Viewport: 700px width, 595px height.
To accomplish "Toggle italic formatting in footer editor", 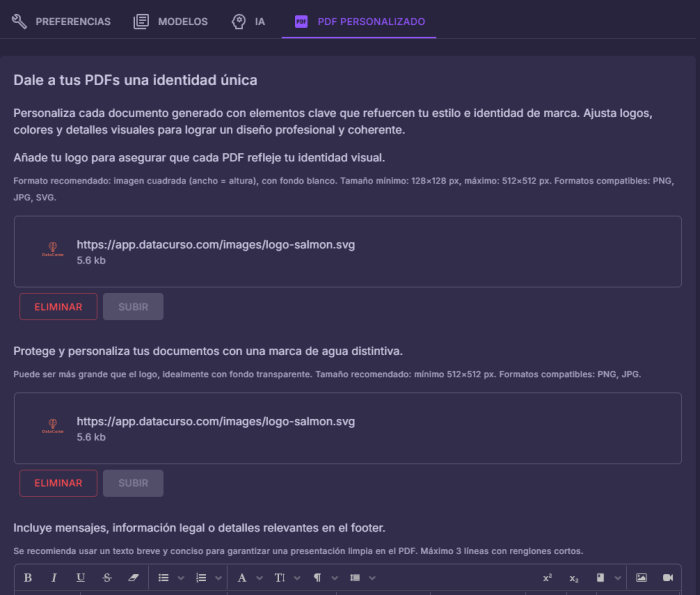I will point(54,578).
